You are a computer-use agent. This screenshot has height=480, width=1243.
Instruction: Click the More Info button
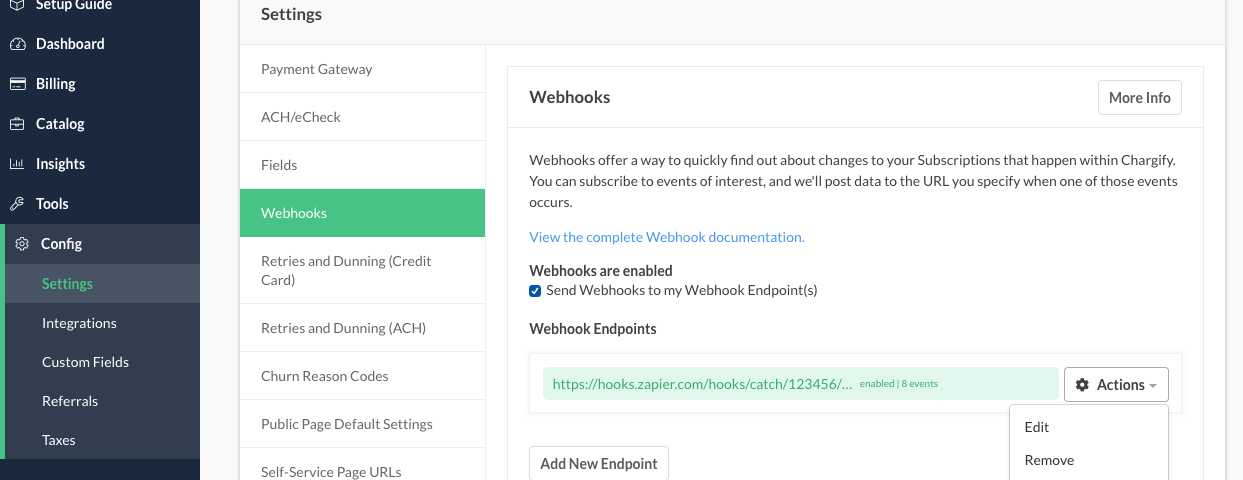point(1140,98)
